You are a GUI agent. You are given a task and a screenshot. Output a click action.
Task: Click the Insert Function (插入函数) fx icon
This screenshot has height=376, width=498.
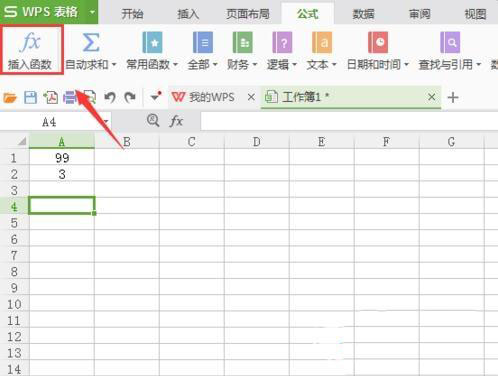(x=30, y=42)
